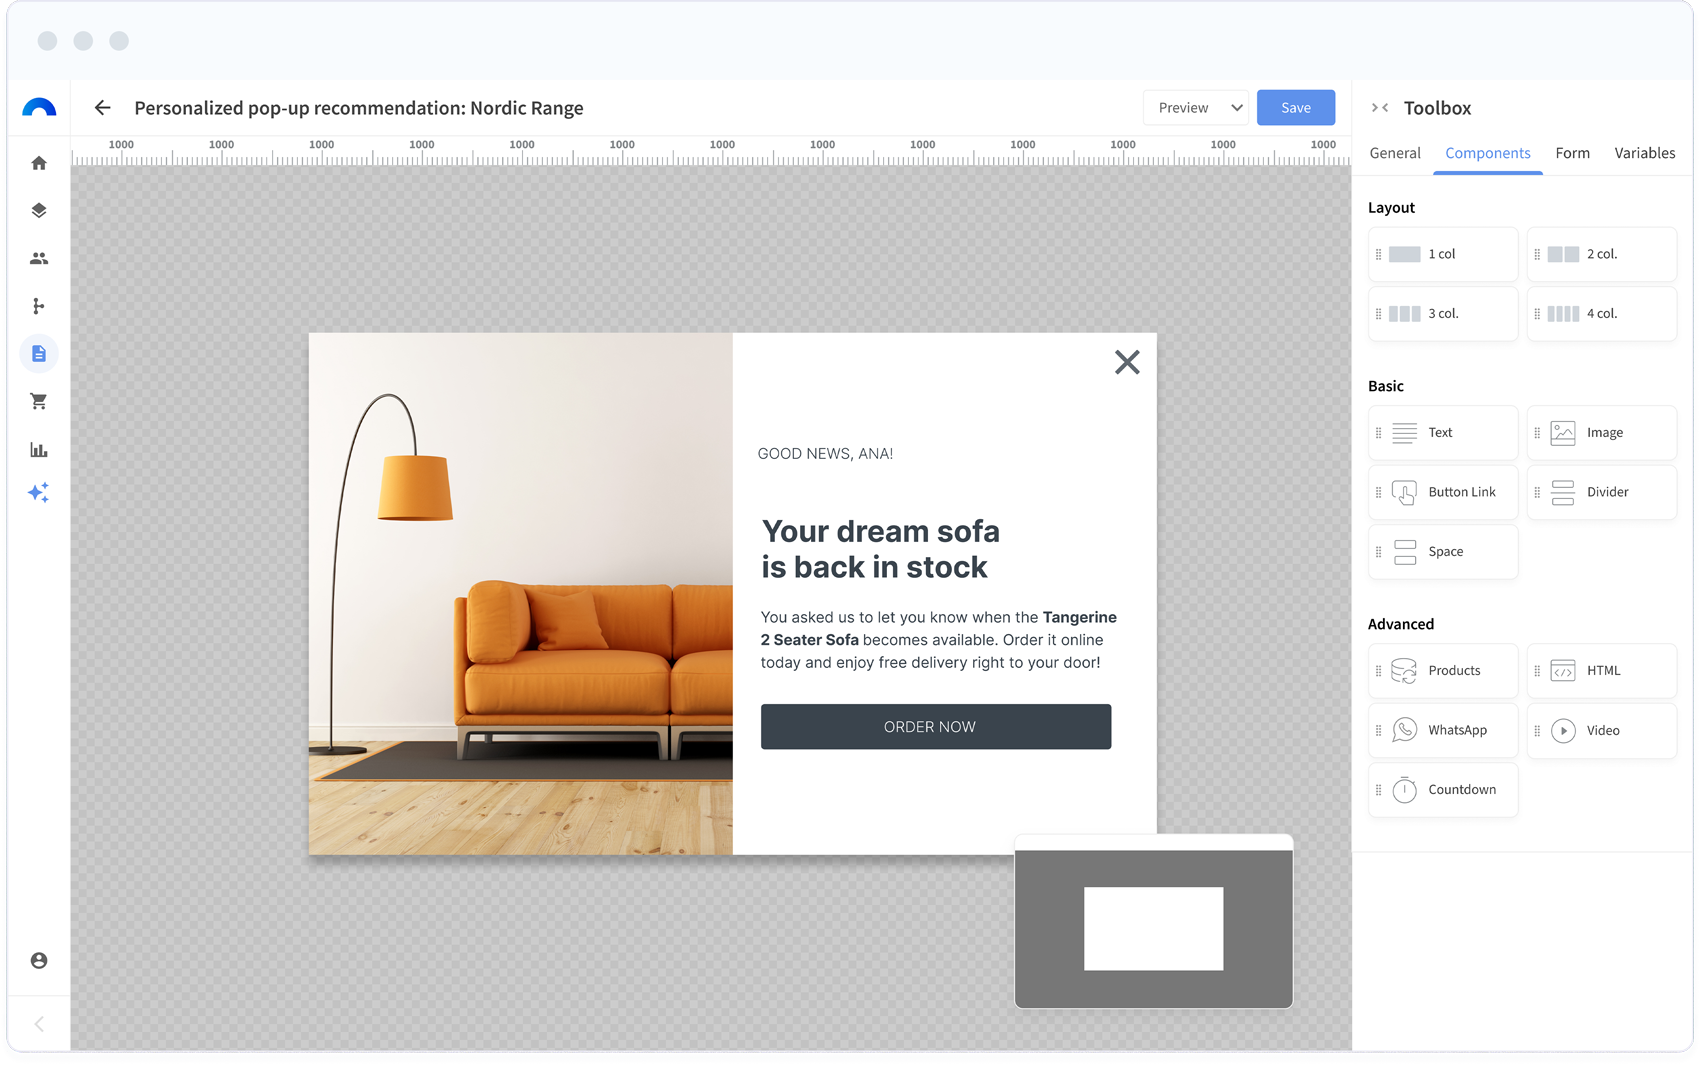The image size is (1700, 1078).
Task: Expand the left sidebar chevron
Action: point(39,1024)
